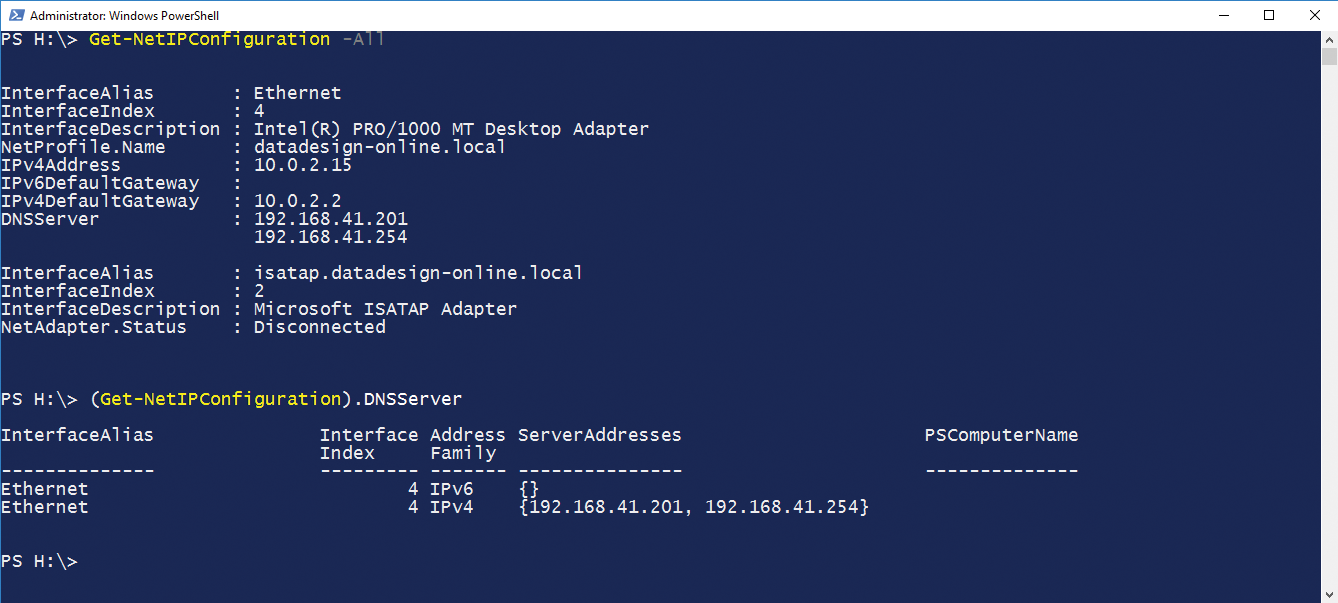Click the '(Get-NetIPConfiguration).DNSServer' command line

click(276, 399)
